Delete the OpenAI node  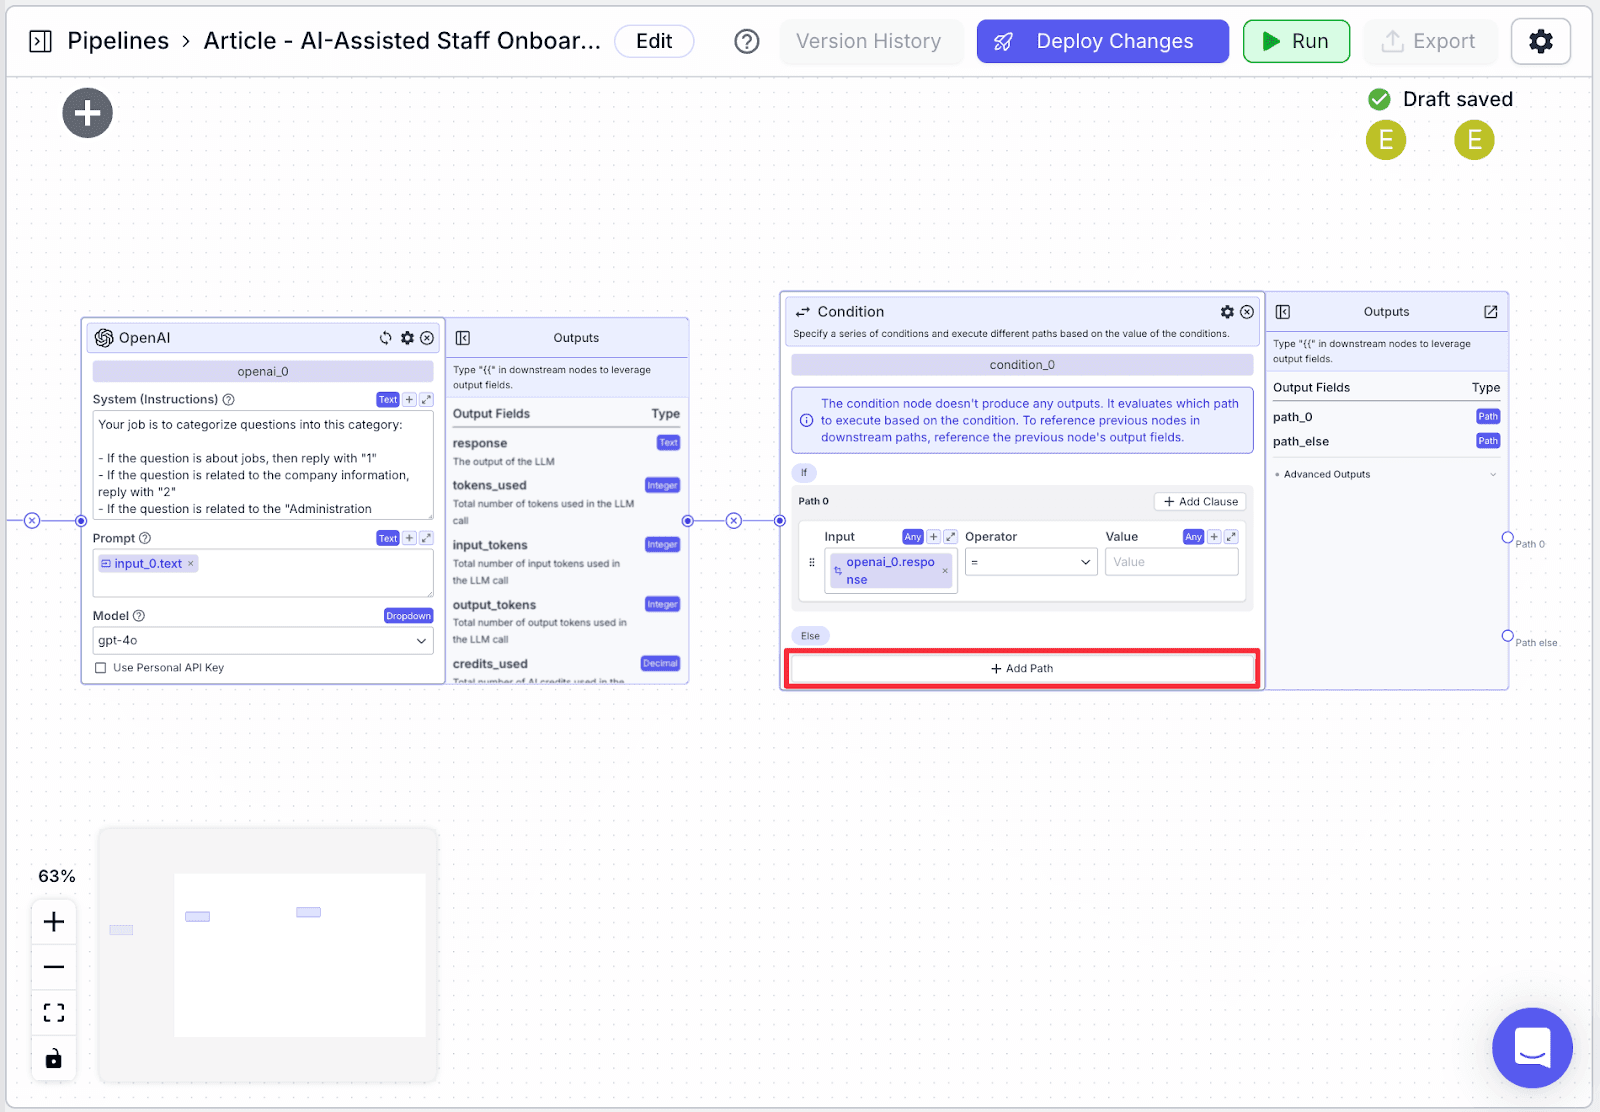(x=427, y=338)
